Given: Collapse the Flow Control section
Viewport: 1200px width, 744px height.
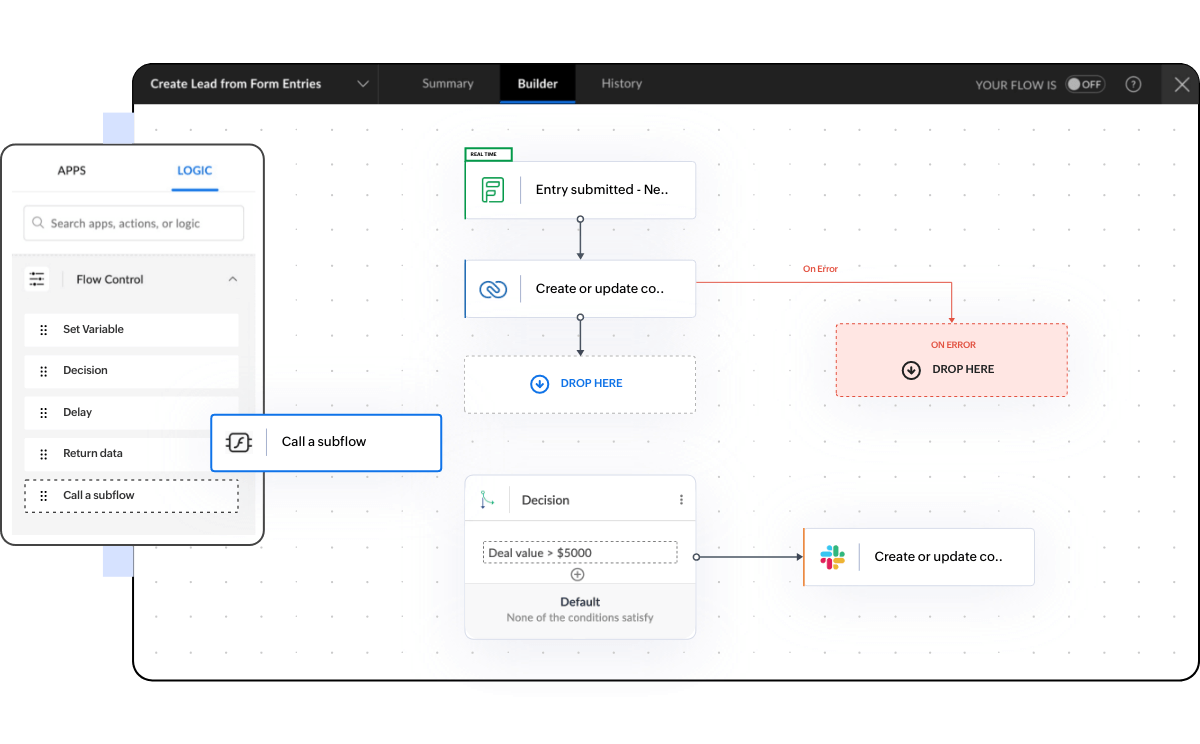Looking at the screenshot, I should coord(233,280).
